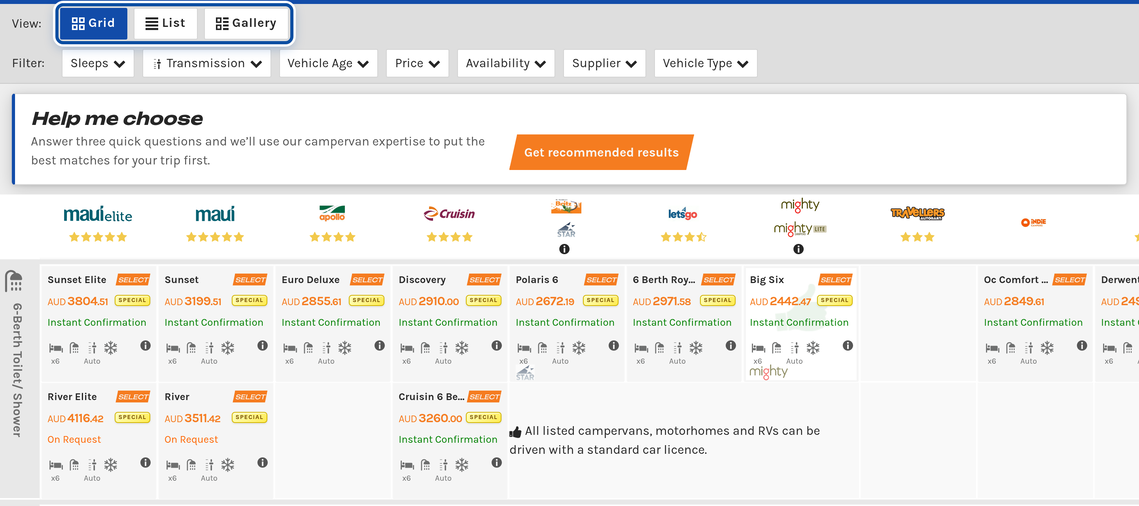The image size is (1139, 506).
Task: Expand the Vehicle Type filter
Action: (x=706, y=63)
